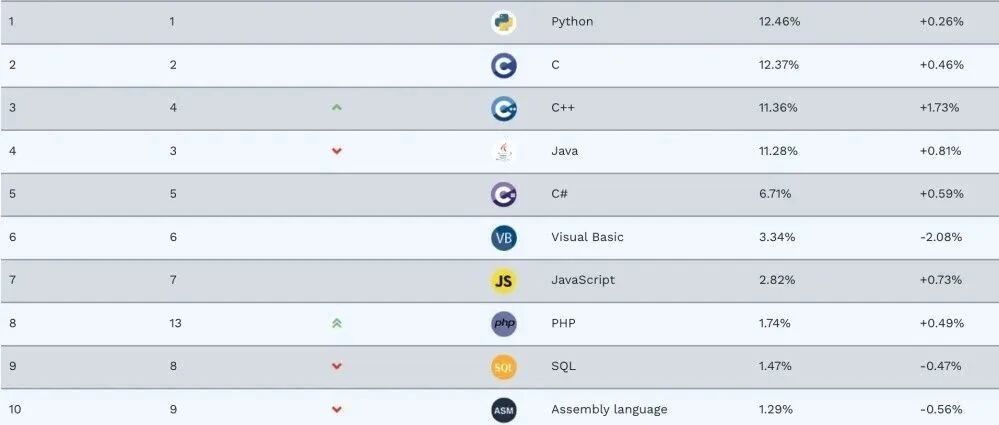The image size is (999, 425).
Task: Click the green up arrow in C++ row
Action: pyautogui.click(x=337, y=108)
